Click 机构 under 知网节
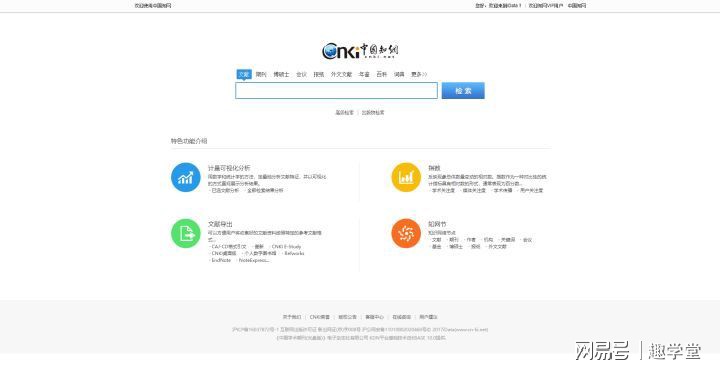The width and height of the screenshot is (720, 371). [488, 240]
